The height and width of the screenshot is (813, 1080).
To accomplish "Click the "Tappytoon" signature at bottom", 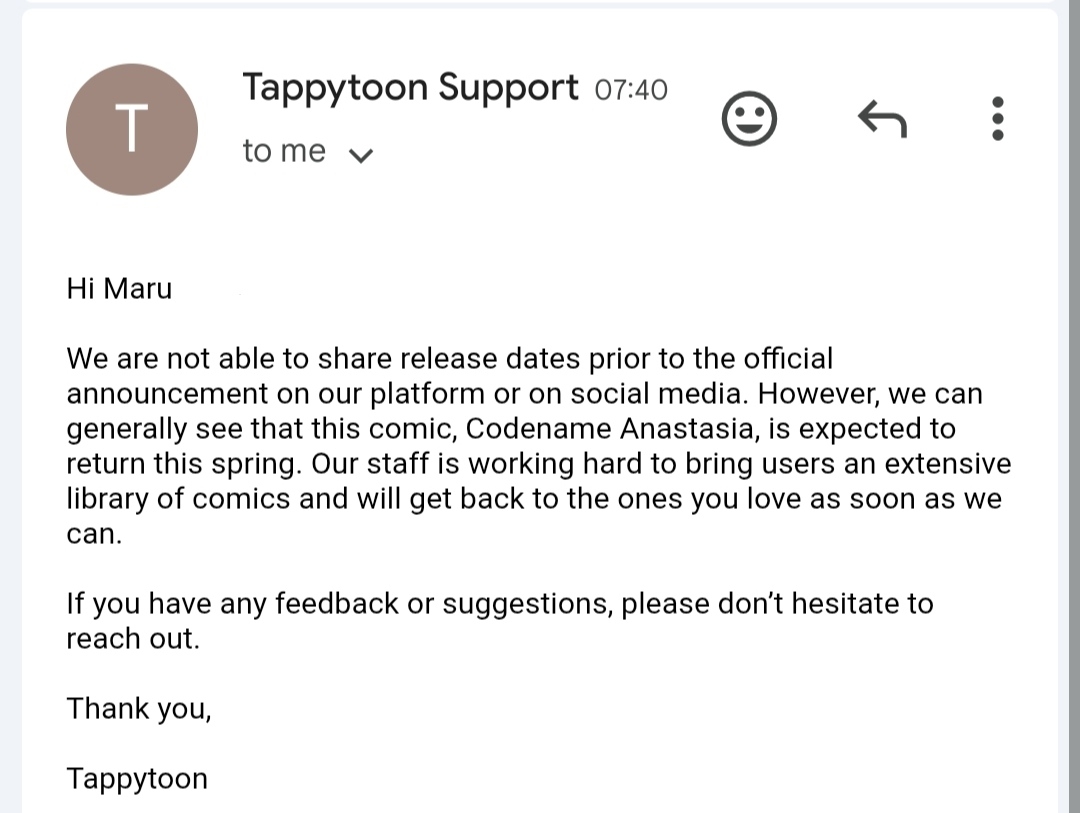I will click(137, 778).
